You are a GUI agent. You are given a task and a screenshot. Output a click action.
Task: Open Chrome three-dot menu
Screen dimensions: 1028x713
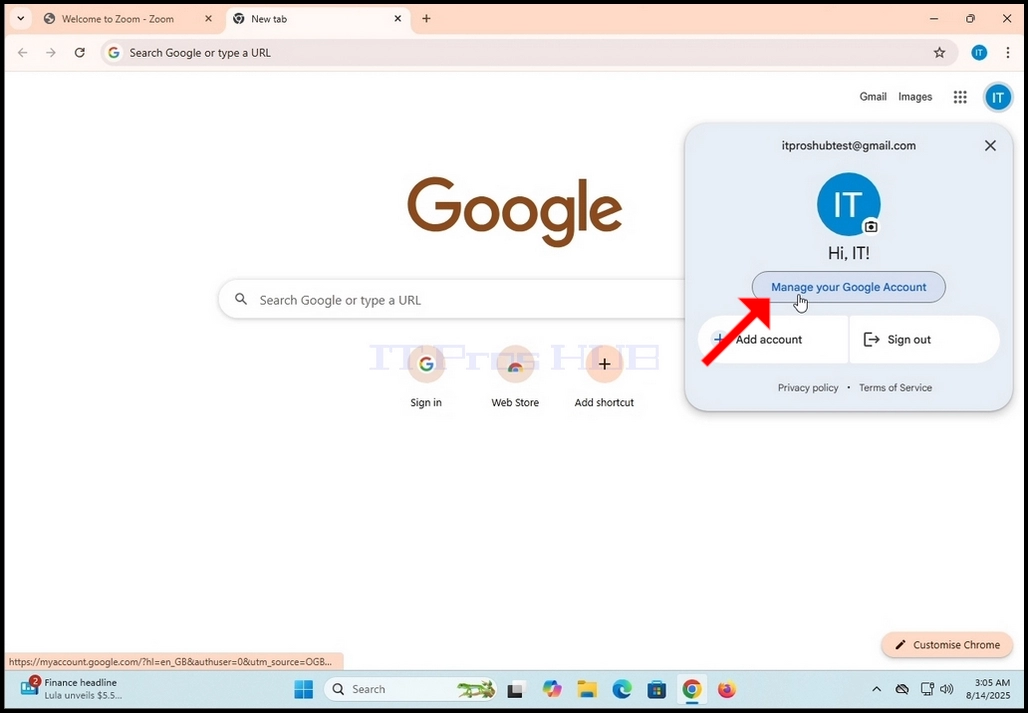(1008, 52)
